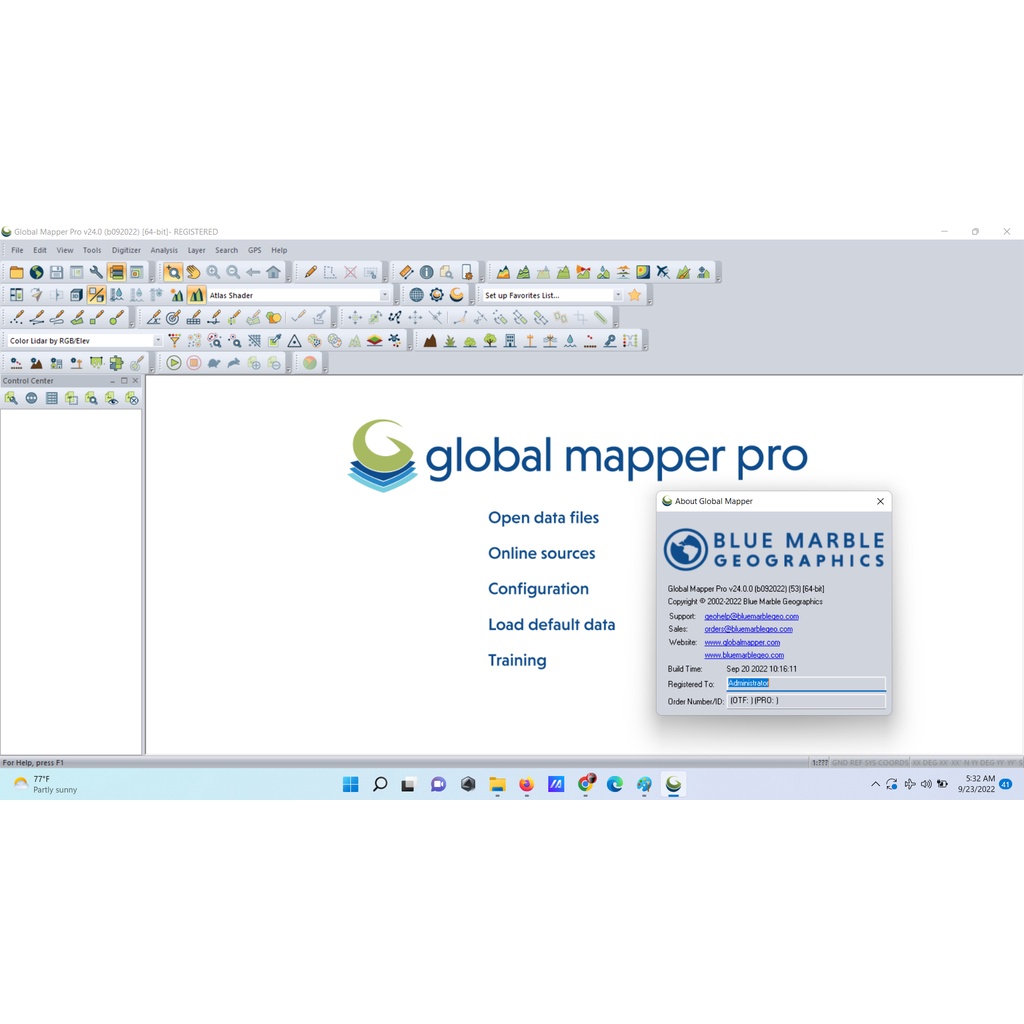Click the stop recording square icon
This screenshot has width=1024, height=1024.
coord(194,363)
